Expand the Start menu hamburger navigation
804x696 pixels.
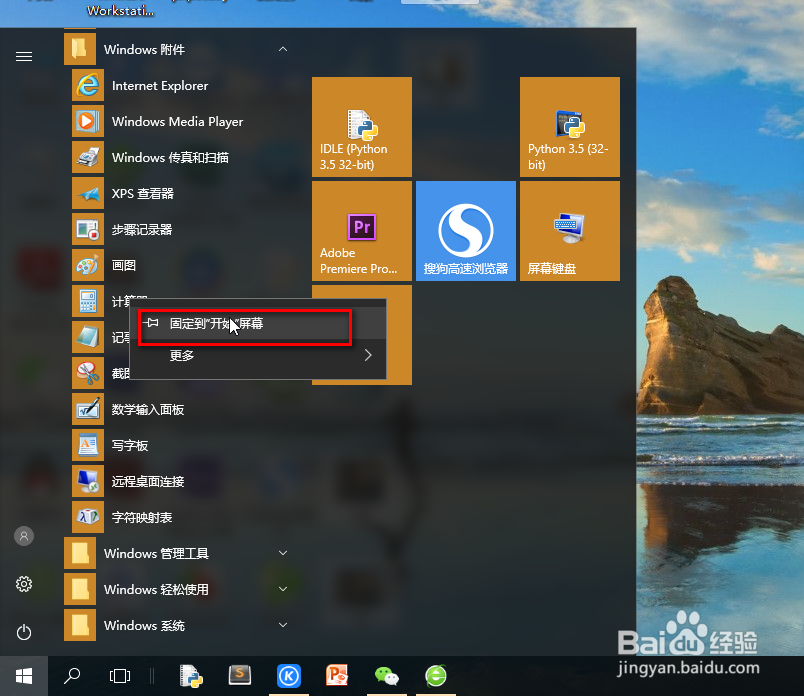click(x=24, y=56)
